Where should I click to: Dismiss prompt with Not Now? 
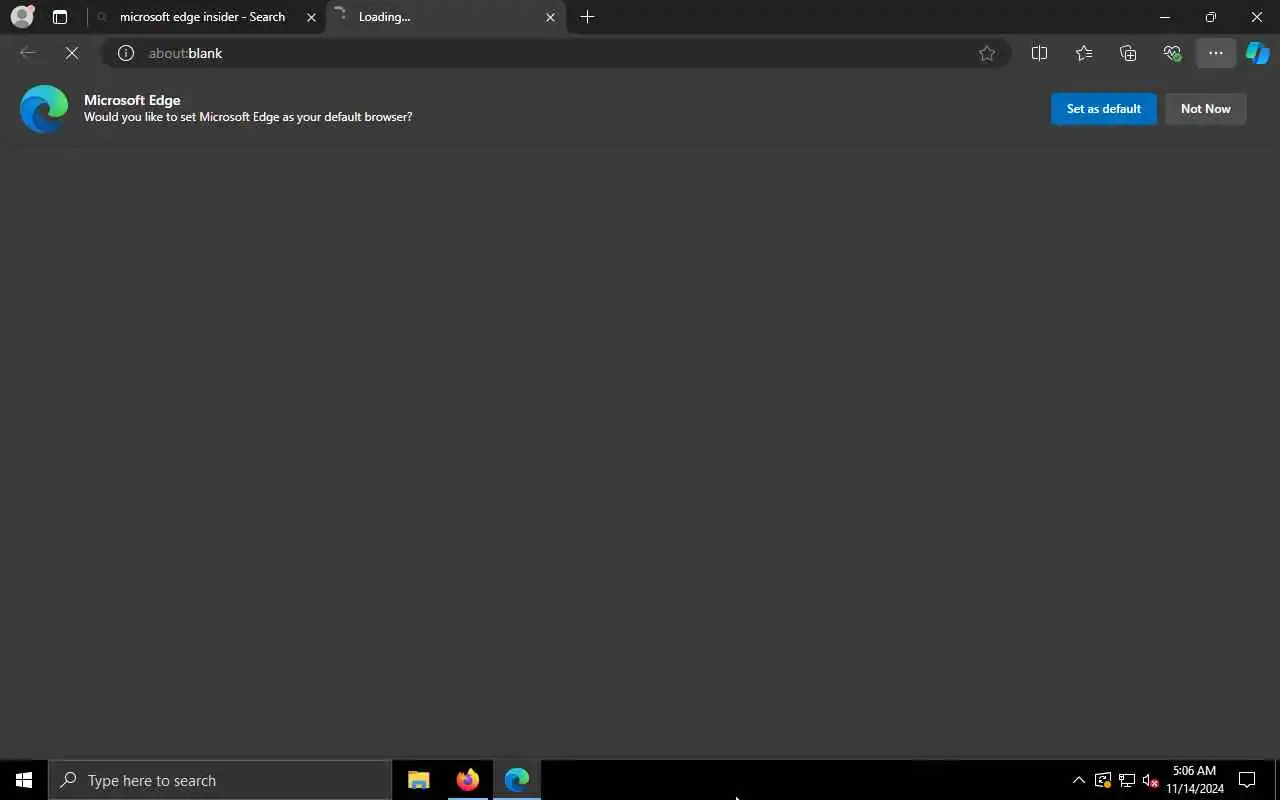click(x=1206, y=109)
